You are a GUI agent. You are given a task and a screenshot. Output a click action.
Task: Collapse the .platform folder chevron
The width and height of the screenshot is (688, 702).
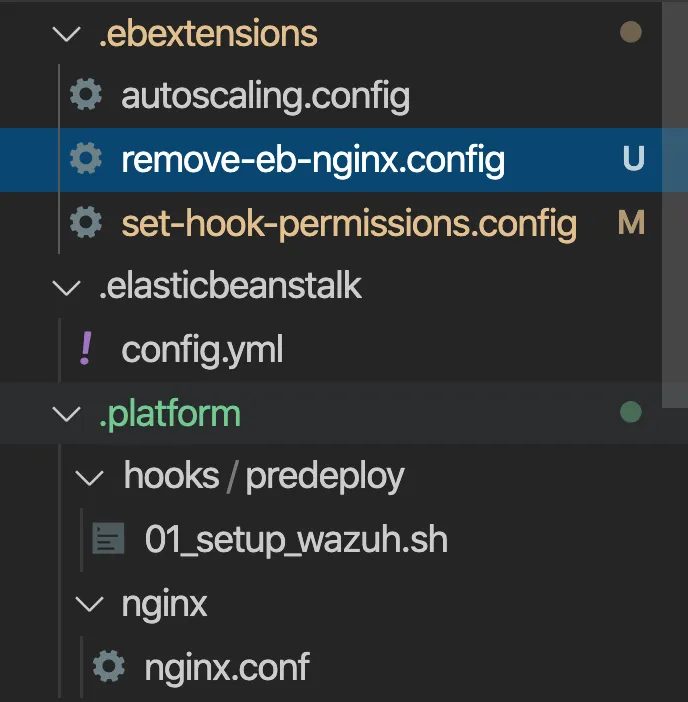[x=68, y=413]
